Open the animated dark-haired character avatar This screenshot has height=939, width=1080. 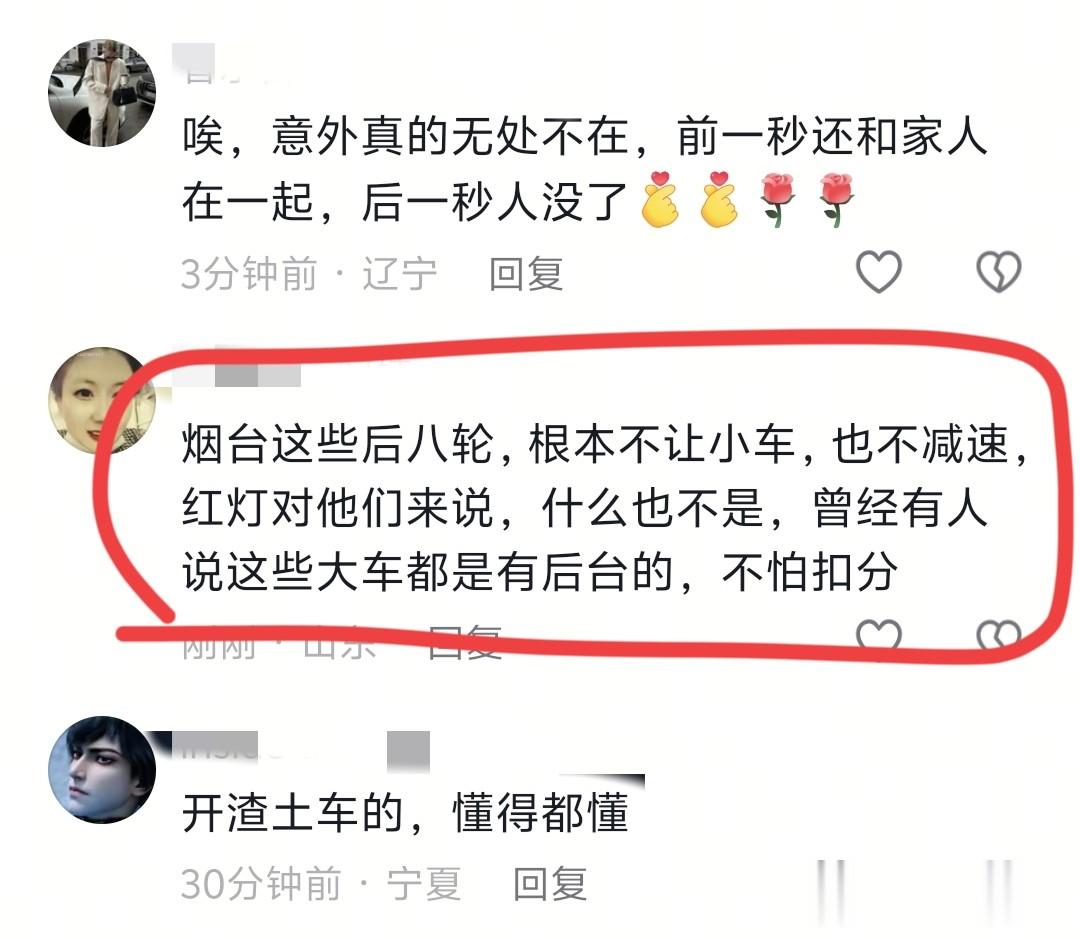tap(102, 770)
